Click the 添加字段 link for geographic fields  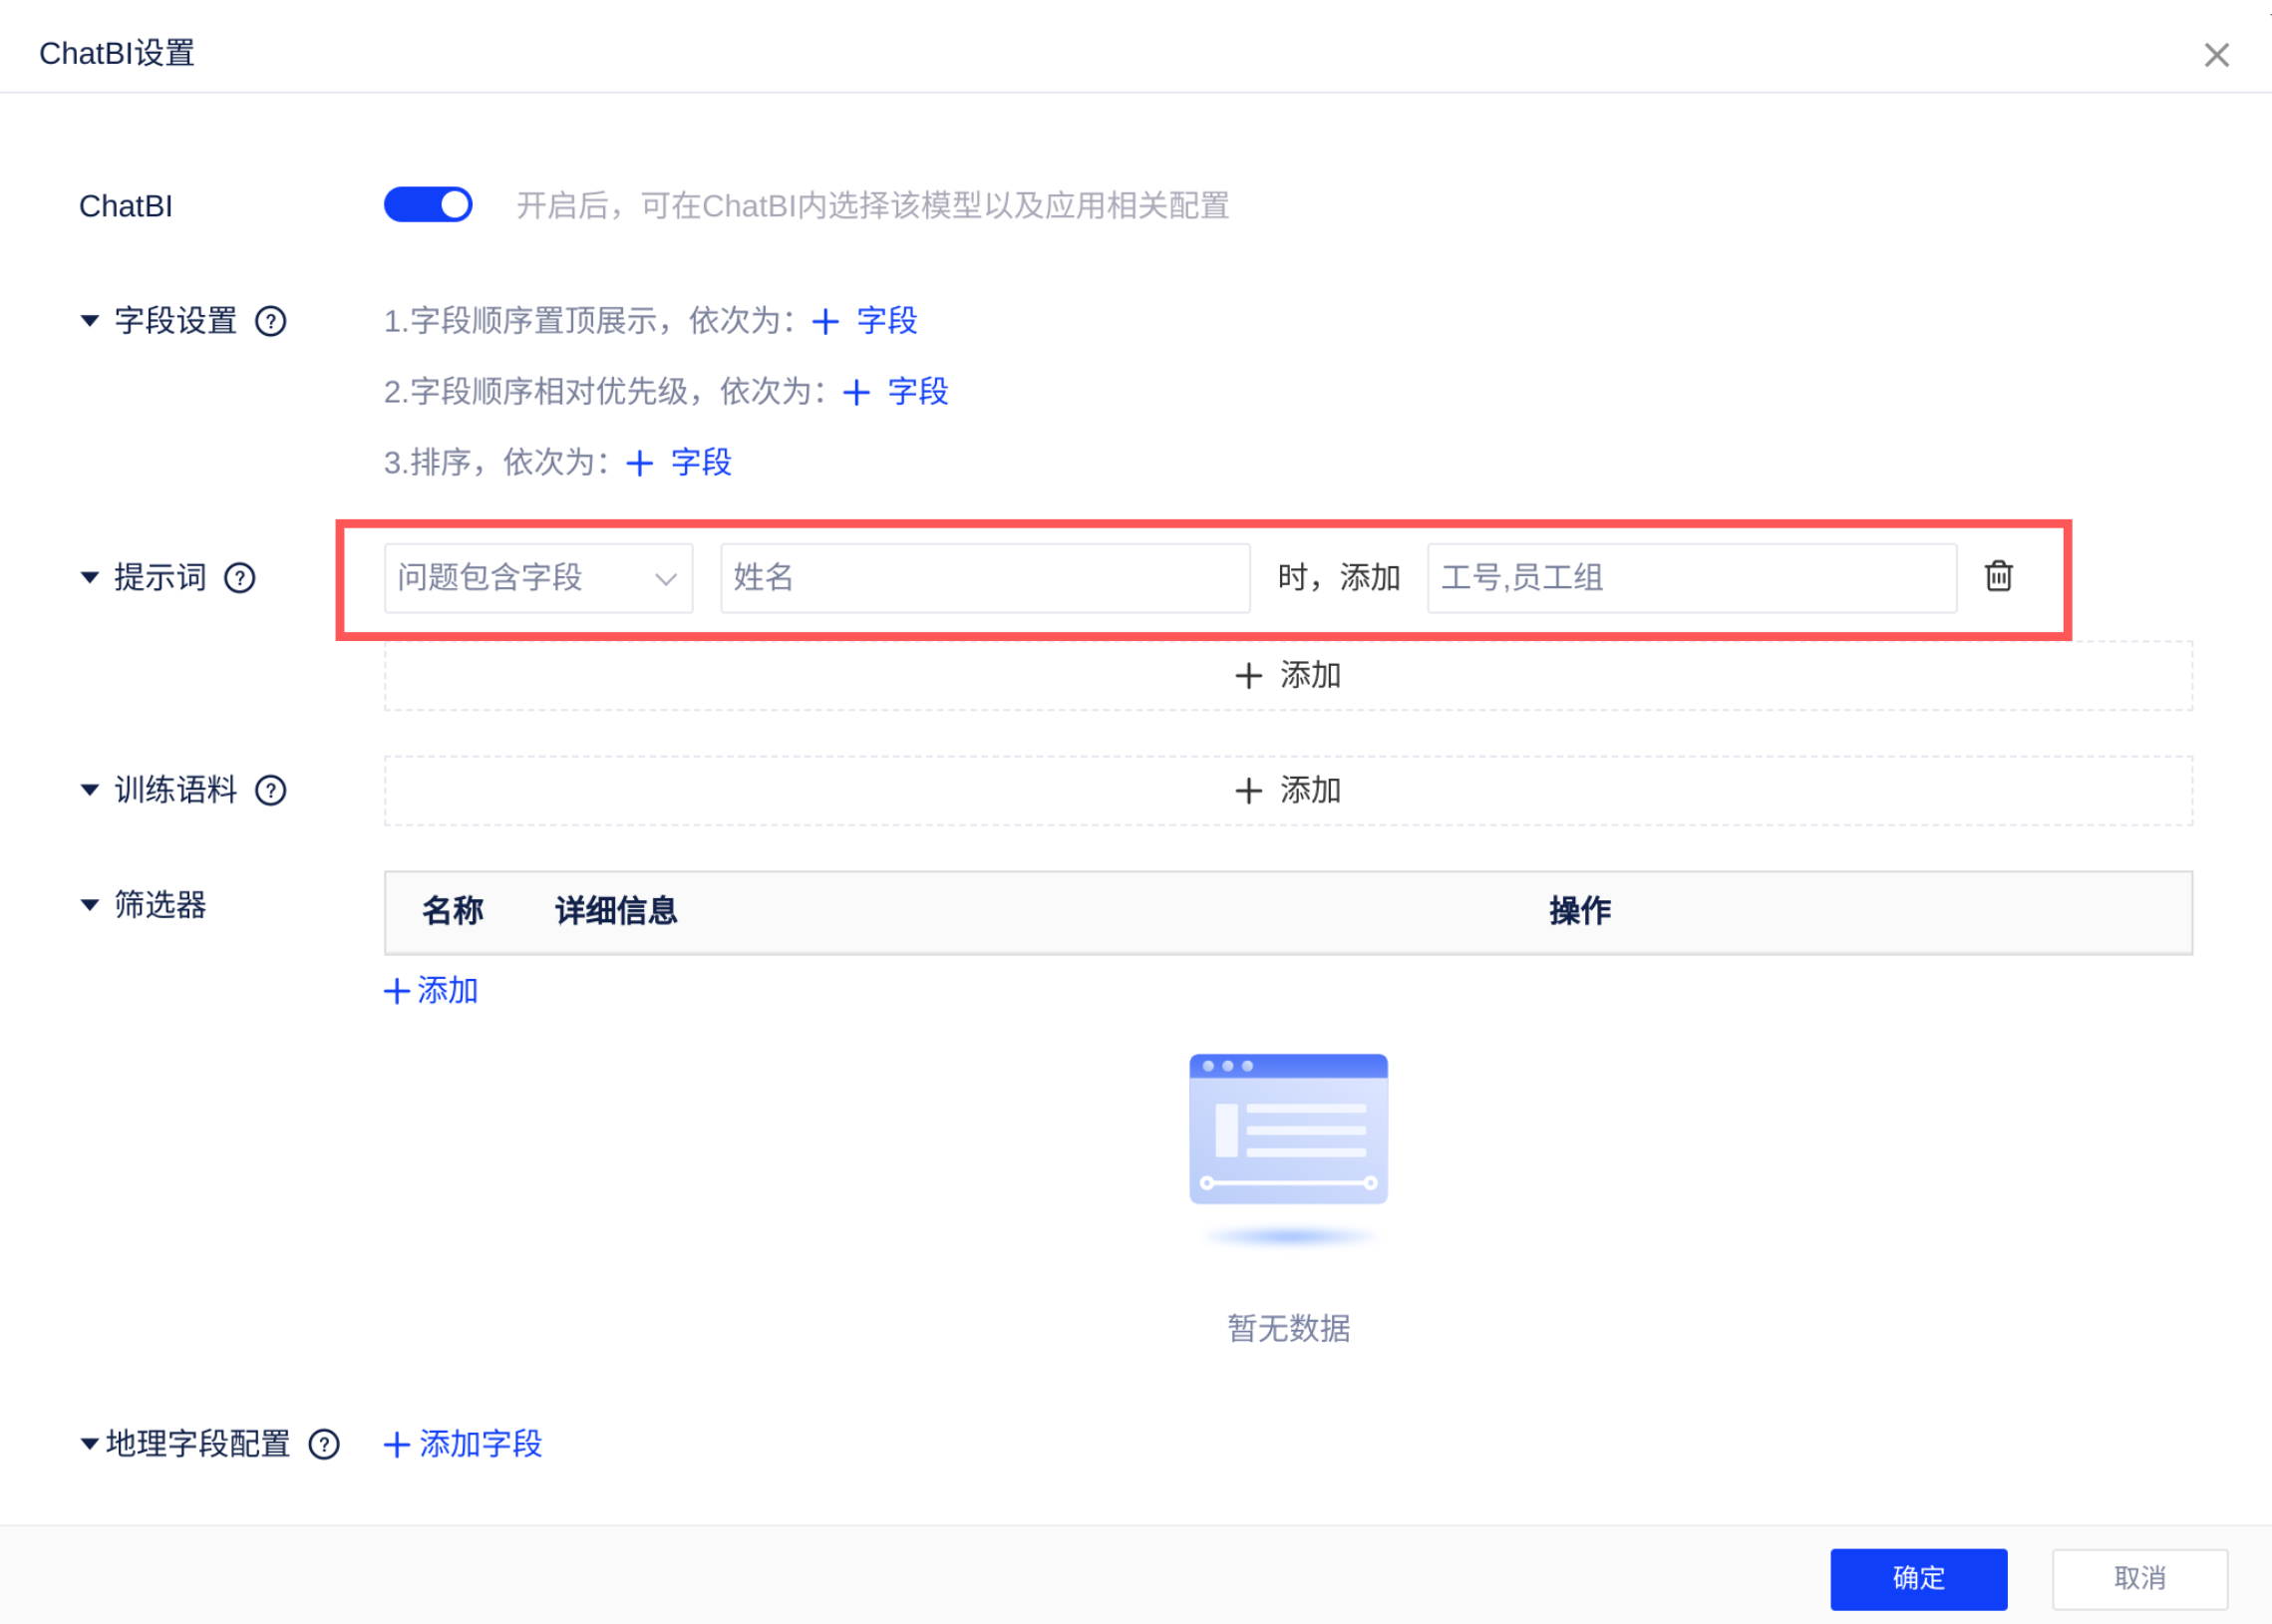[x=464, y=1444]
